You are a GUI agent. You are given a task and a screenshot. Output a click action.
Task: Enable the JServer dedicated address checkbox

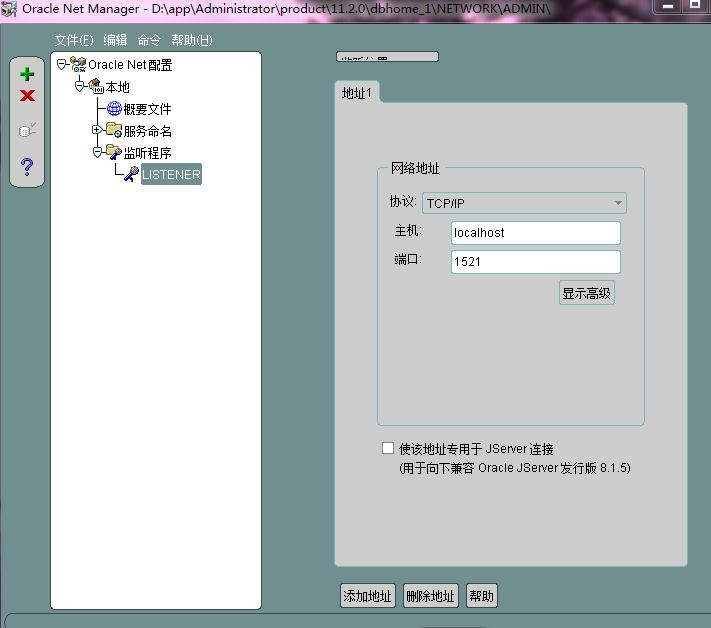point(388,448)
